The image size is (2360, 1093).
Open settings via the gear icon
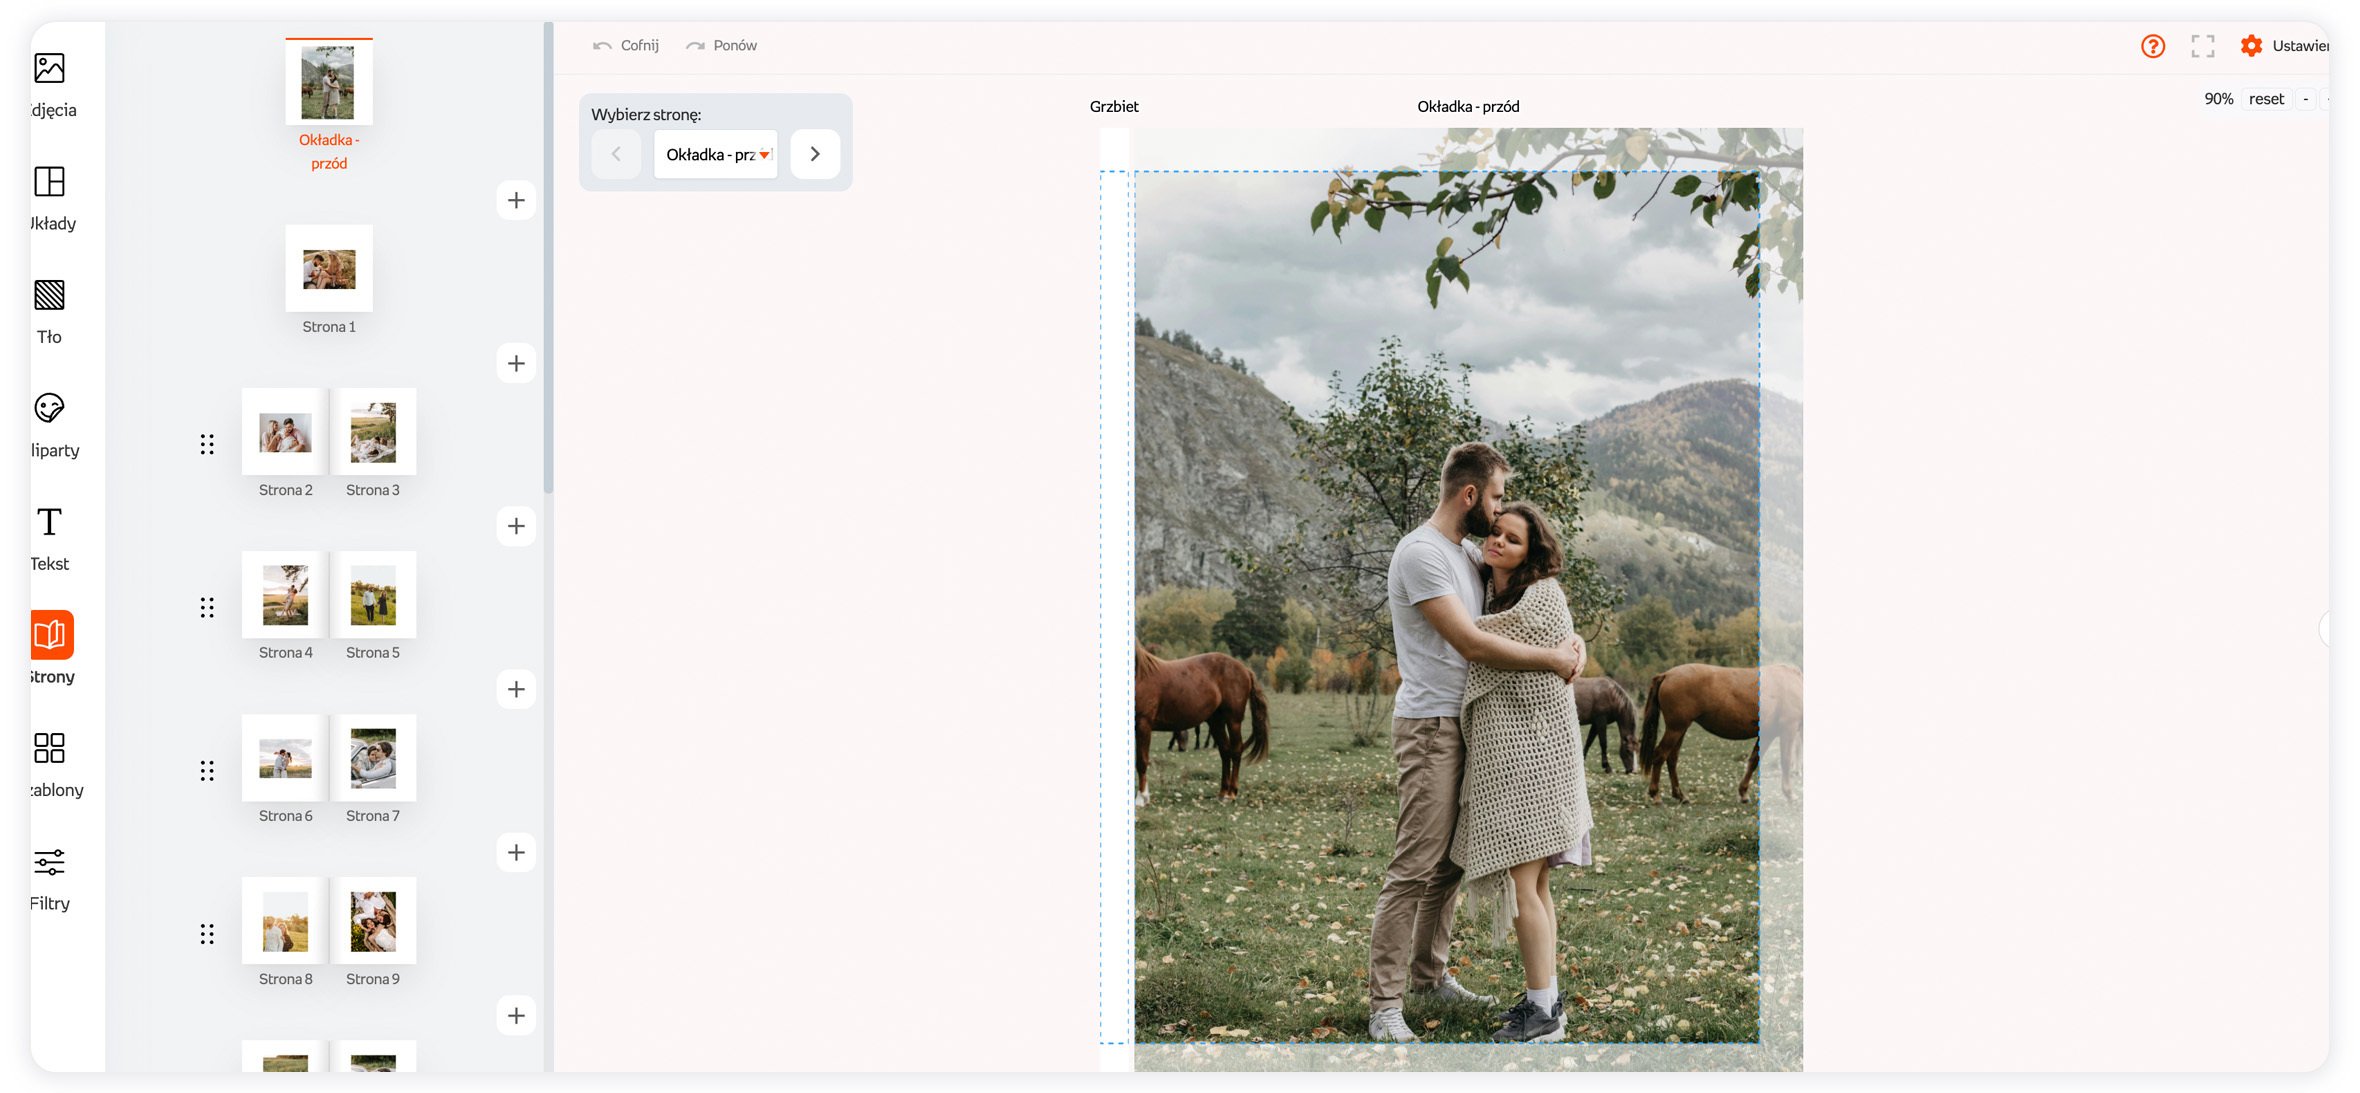2251,46
